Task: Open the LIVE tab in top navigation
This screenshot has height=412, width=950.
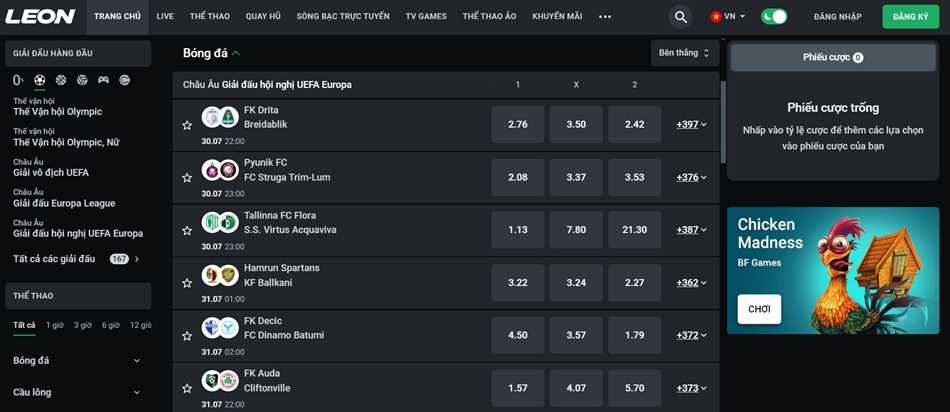Action: (165, 17)
